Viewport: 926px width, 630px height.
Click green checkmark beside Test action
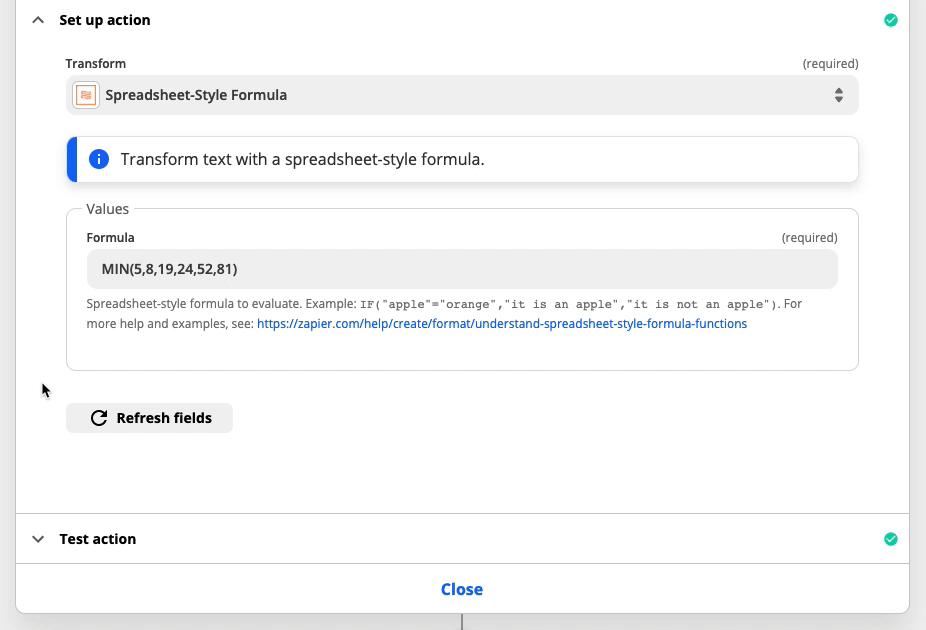[891, 539]
